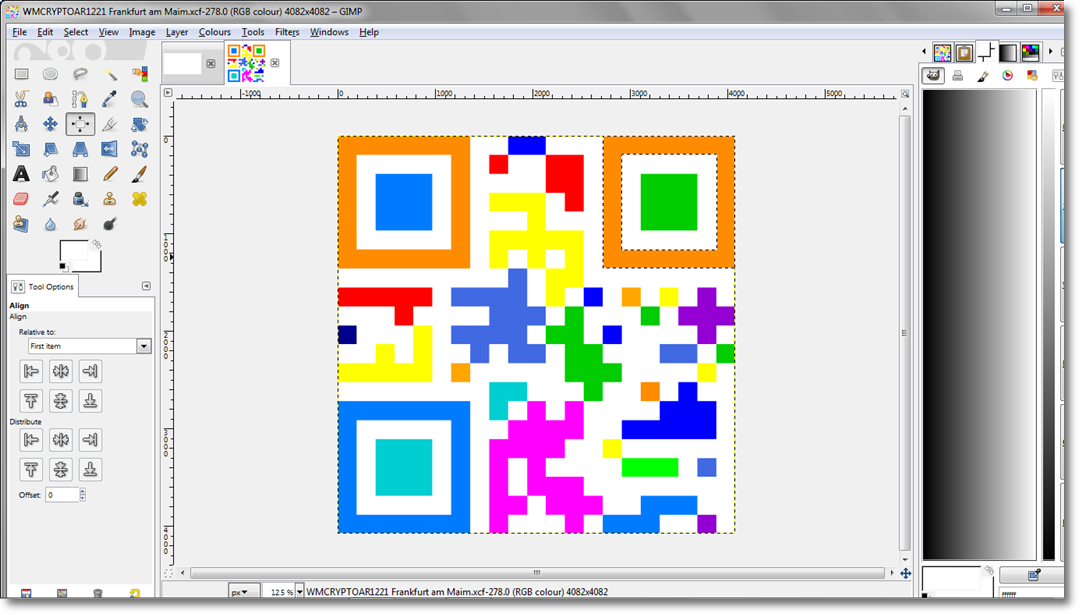Click Distribute bottom edges button under Distribute
The width and height of the screenshot is (1080, 615).
(x=90, y=470)
